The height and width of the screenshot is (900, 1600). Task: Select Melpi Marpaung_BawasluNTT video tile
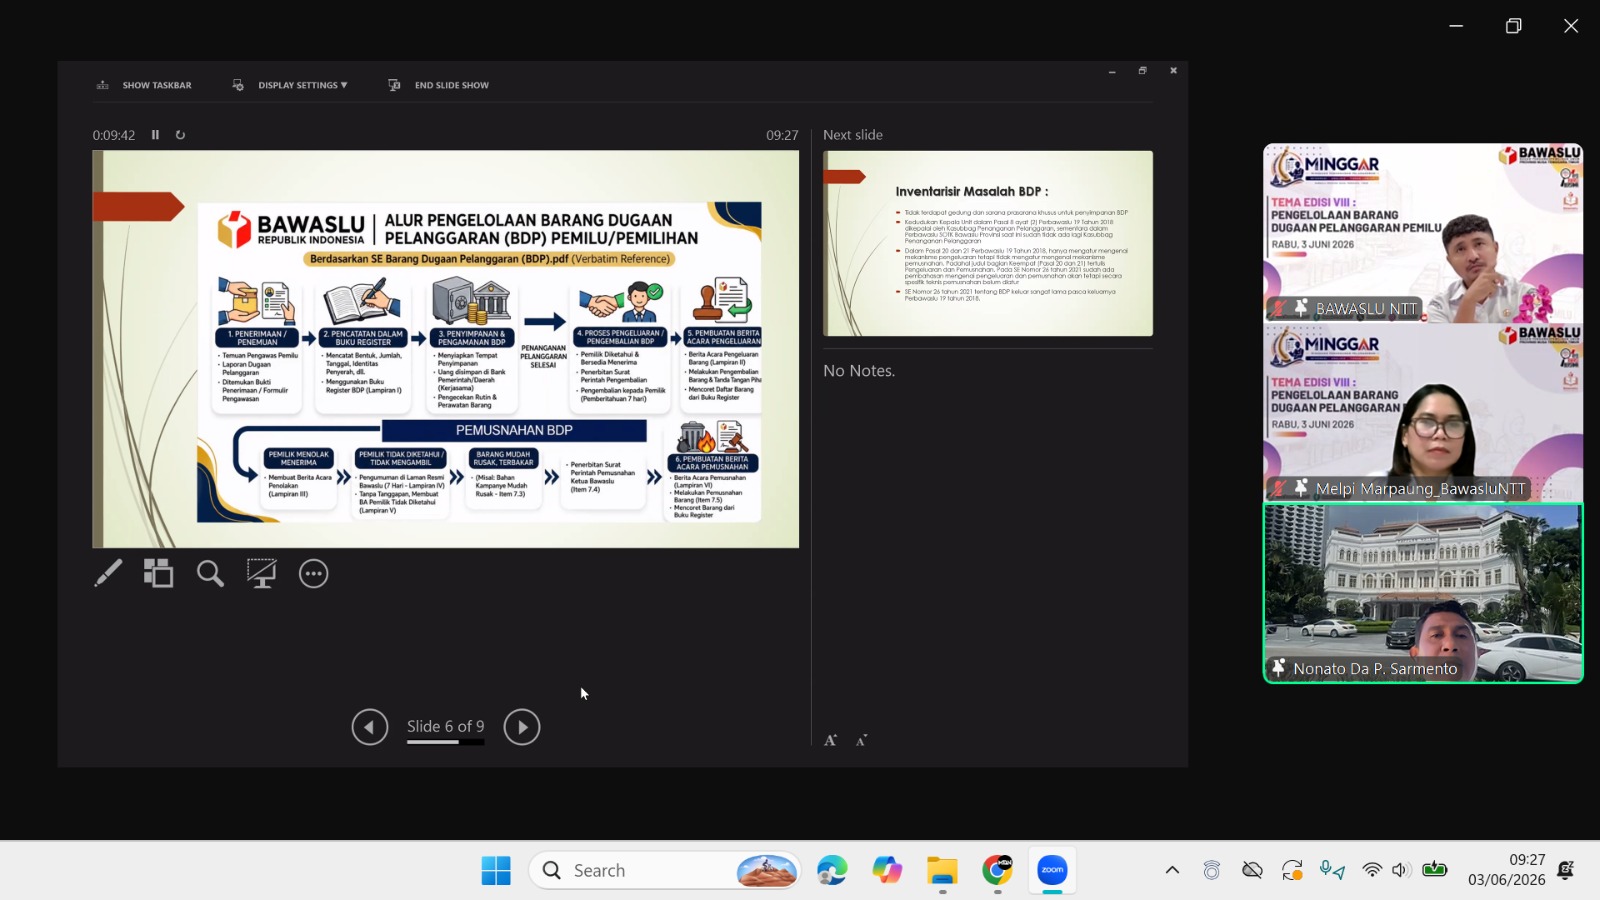pos(1423,413)
